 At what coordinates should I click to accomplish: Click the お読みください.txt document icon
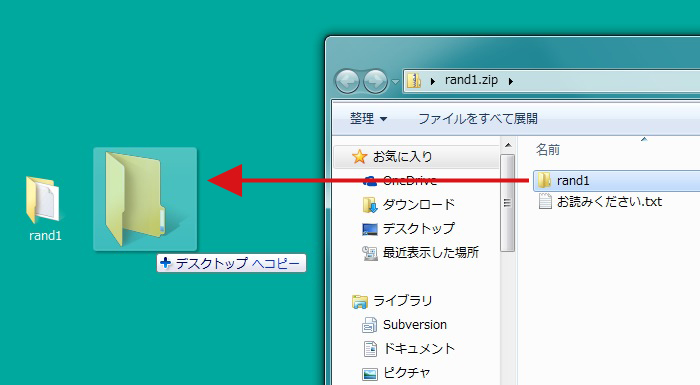click(545, 201)
